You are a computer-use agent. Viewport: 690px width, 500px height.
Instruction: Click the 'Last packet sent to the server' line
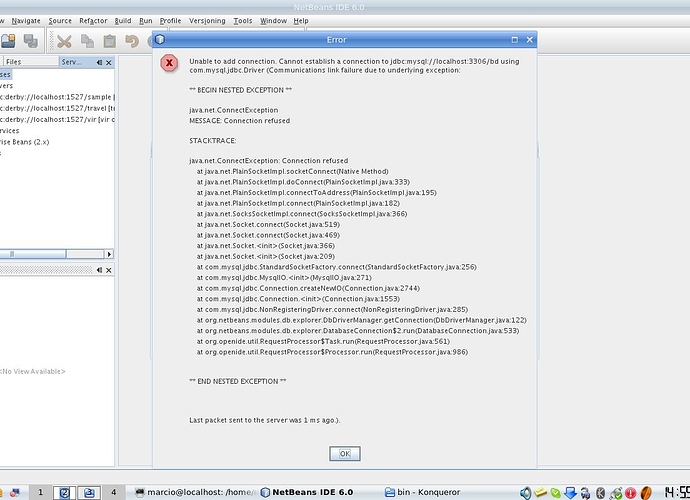coord(264,420)
